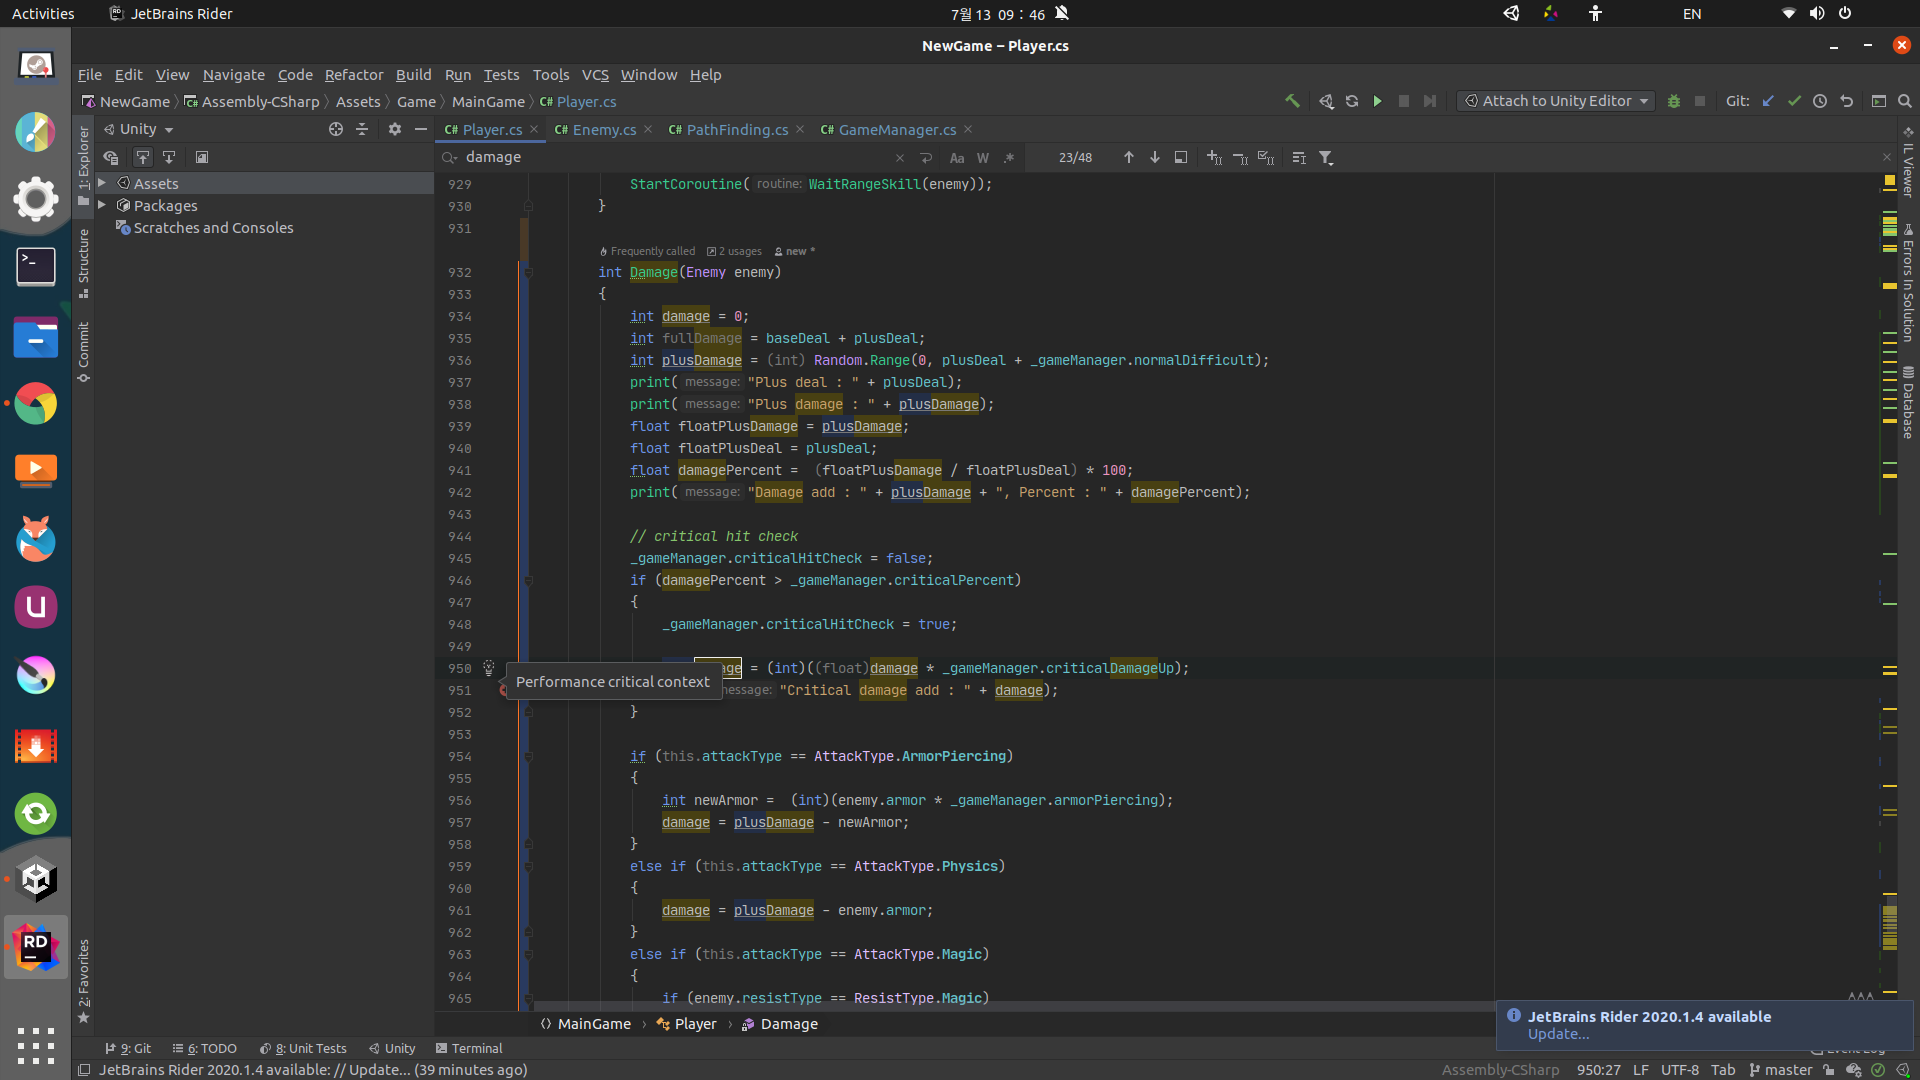Hide the Unity explorer panel (minus icon)

421,129
